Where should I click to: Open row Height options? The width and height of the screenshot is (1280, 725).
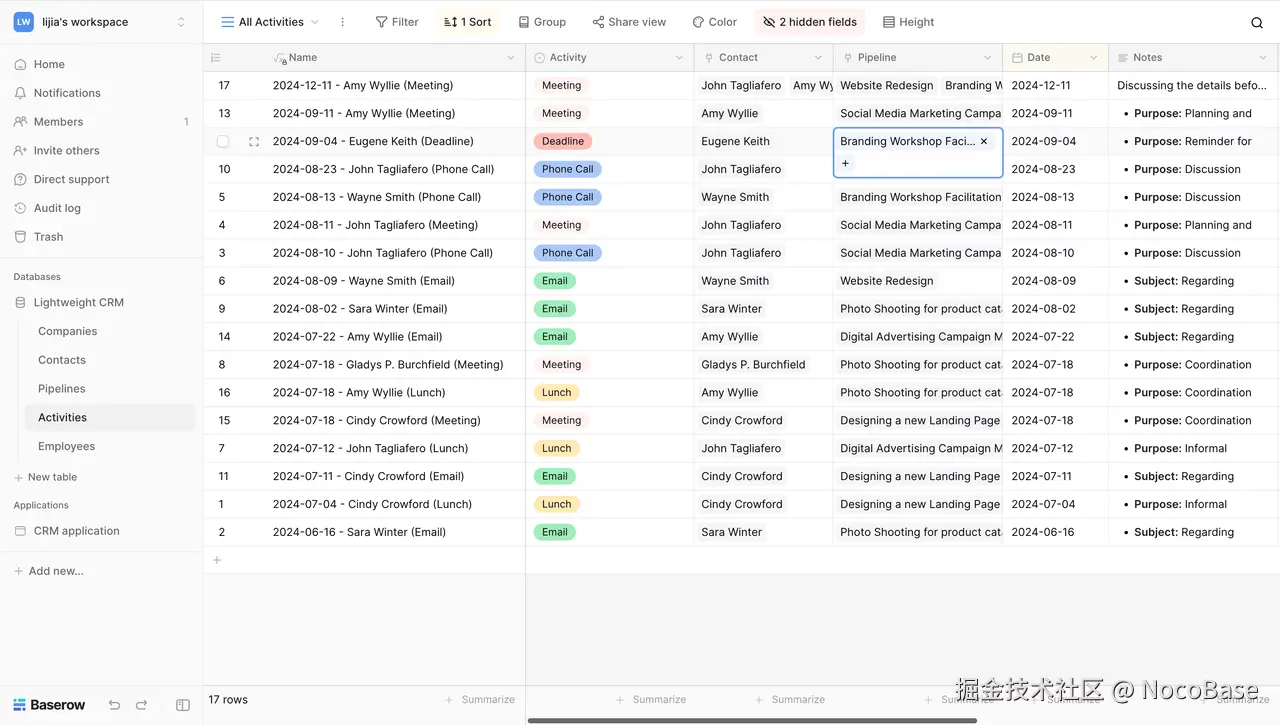click(909, 22)
